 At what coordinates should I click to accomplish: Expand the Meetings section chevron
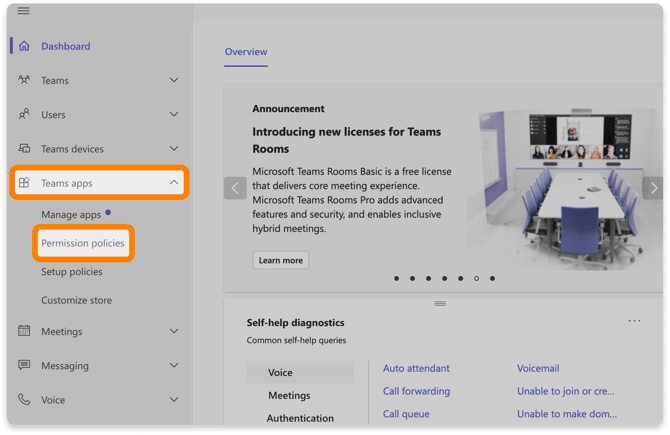tap(174, 331)
